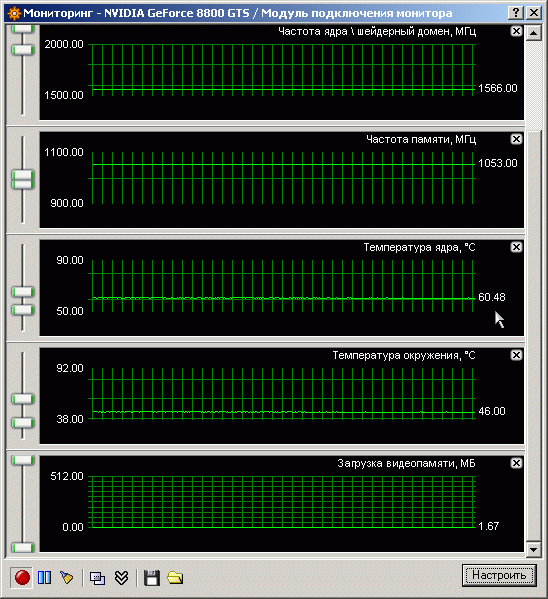
Task: Clear history with the broom icon
Action: (66, 577)
